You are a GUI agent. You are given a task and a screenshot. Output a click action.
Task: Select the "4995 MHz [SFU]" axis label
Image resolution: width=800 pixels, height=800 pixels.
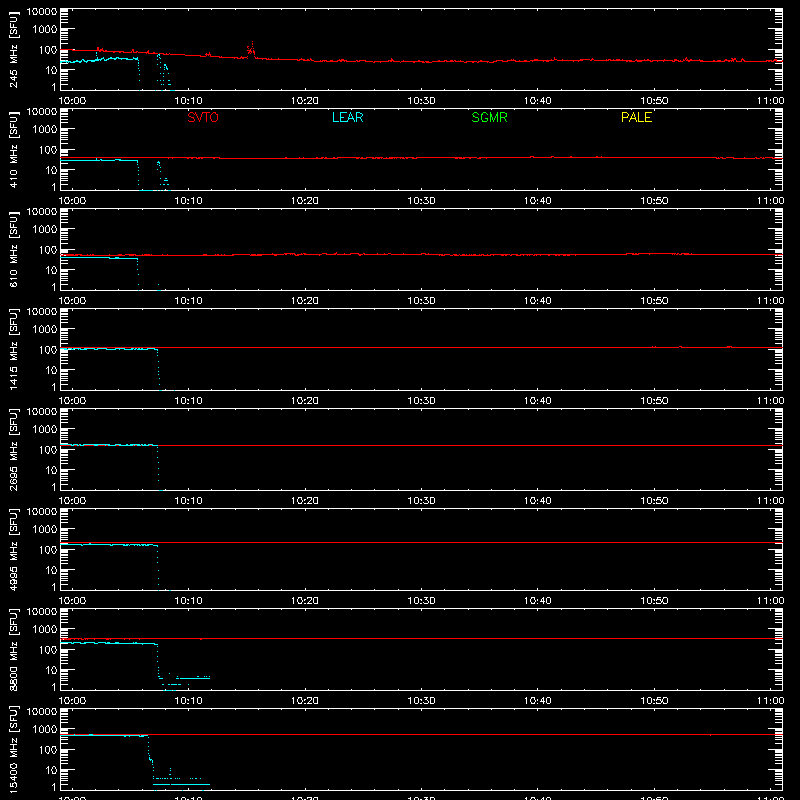(x=13, y=550)
